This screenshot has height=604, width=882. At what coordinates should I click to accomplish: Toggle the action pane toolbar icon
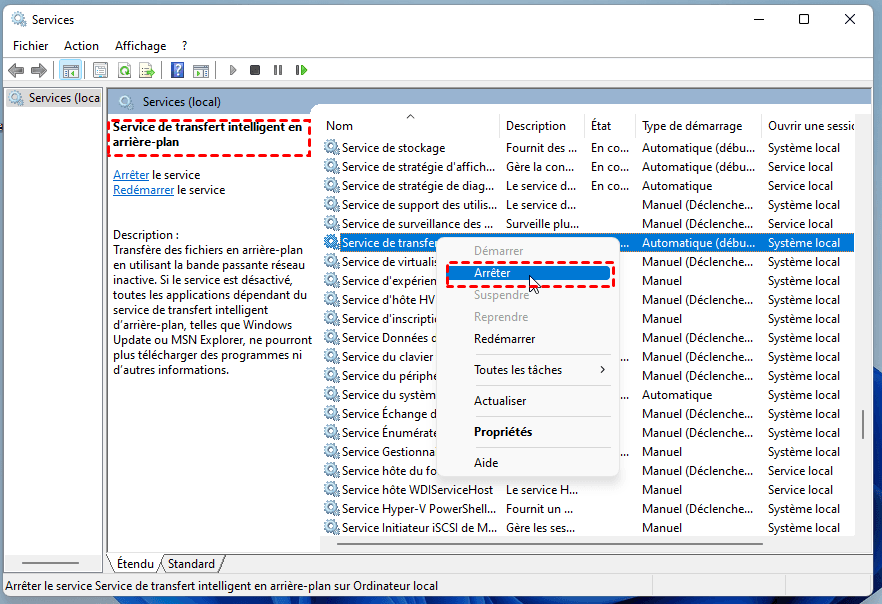[x=201, y=70]
